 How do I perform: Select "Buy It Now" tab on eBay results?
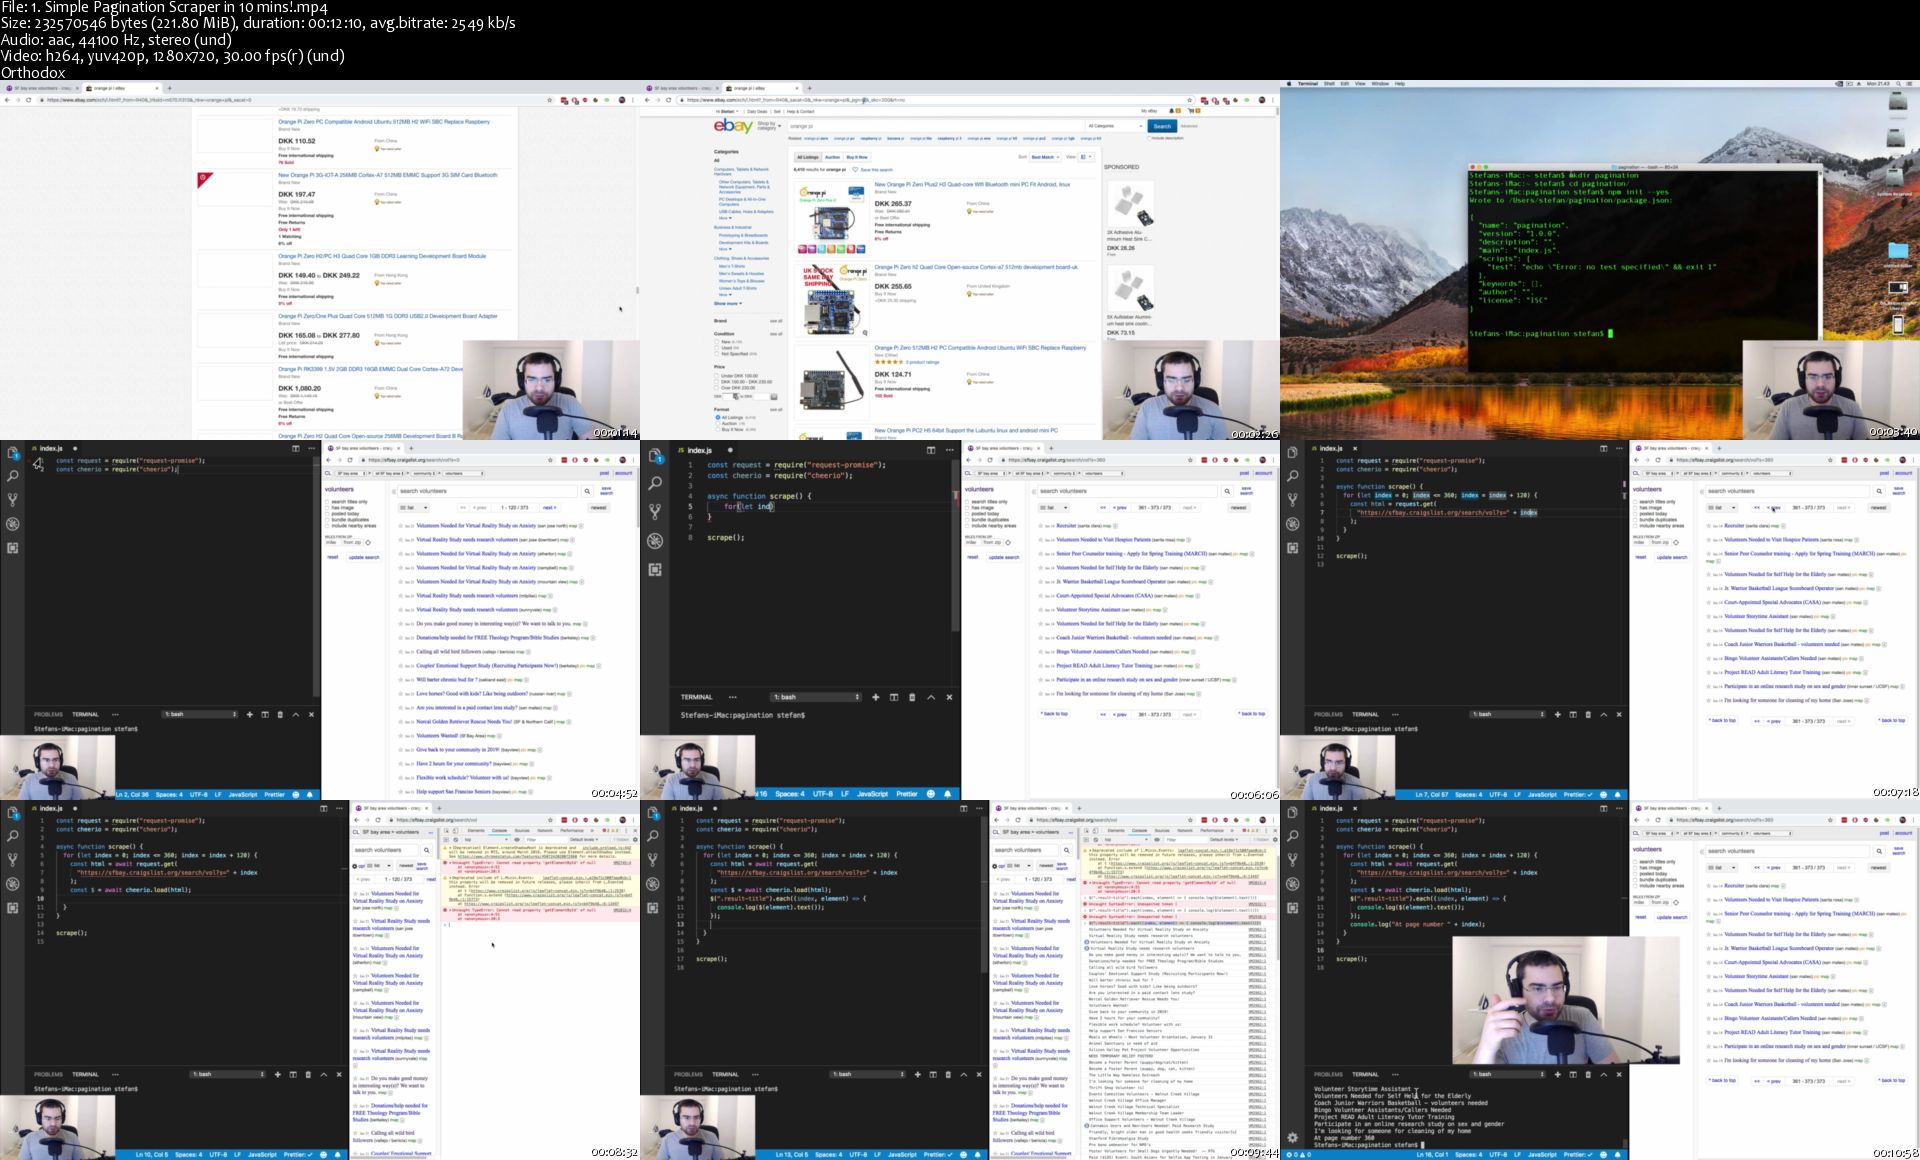pos(857,157)
